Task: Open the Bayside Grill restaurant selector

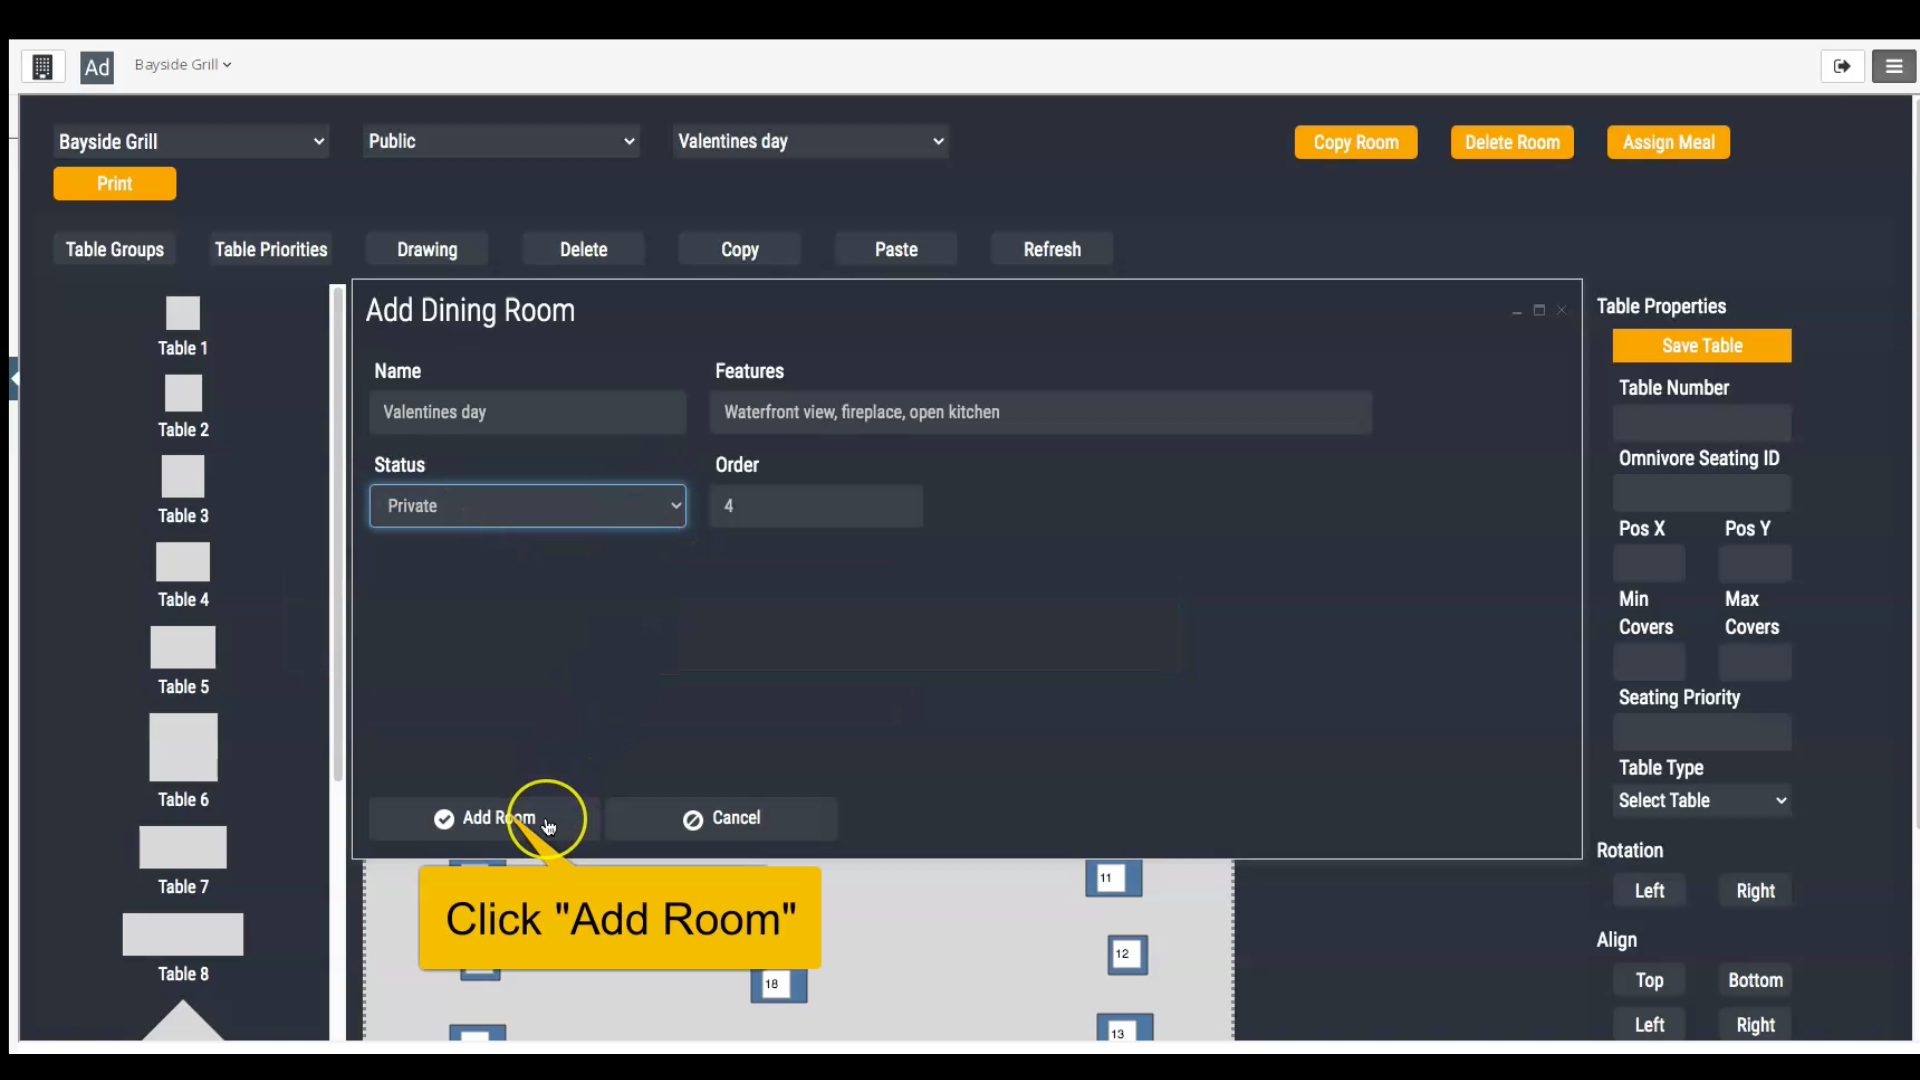Action: click(191, 142)
